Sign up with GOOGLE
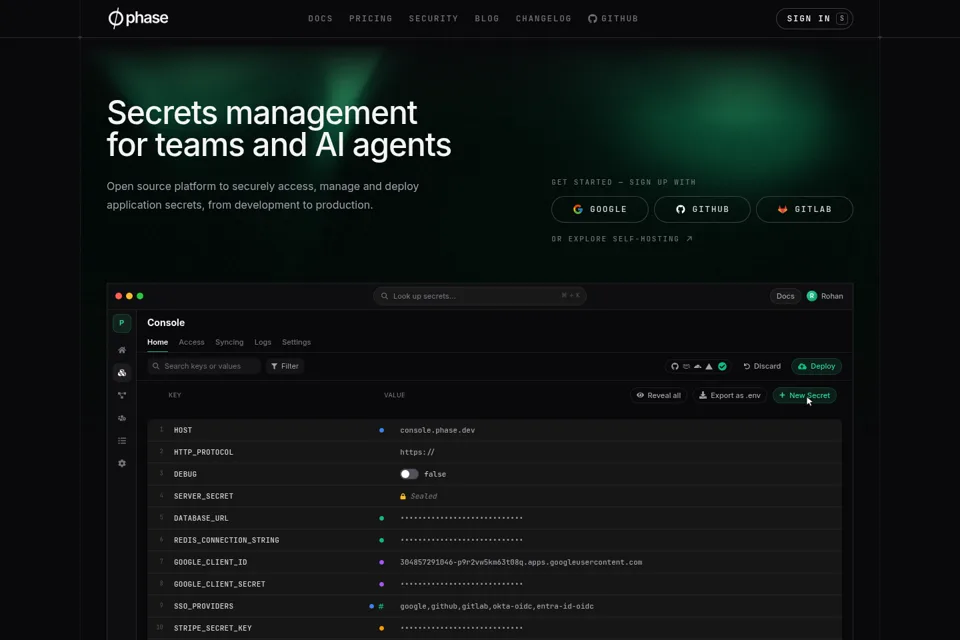 point(599,209)
